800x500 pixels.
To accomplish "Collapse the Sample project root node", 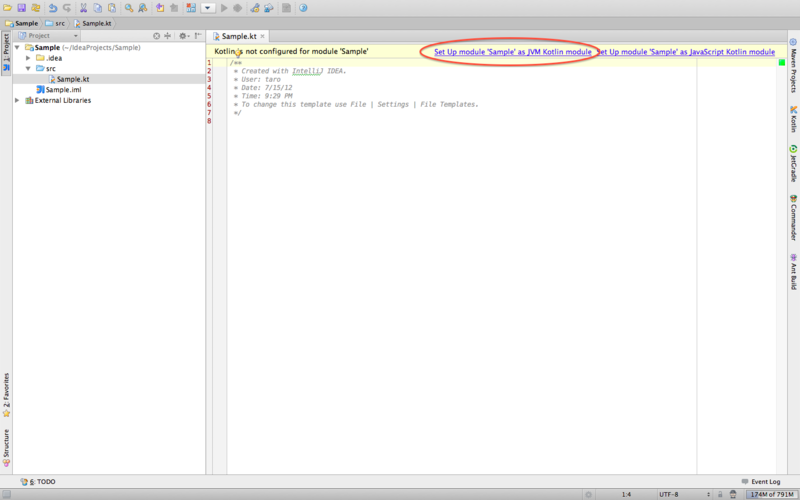I will [x=17, y=47].
